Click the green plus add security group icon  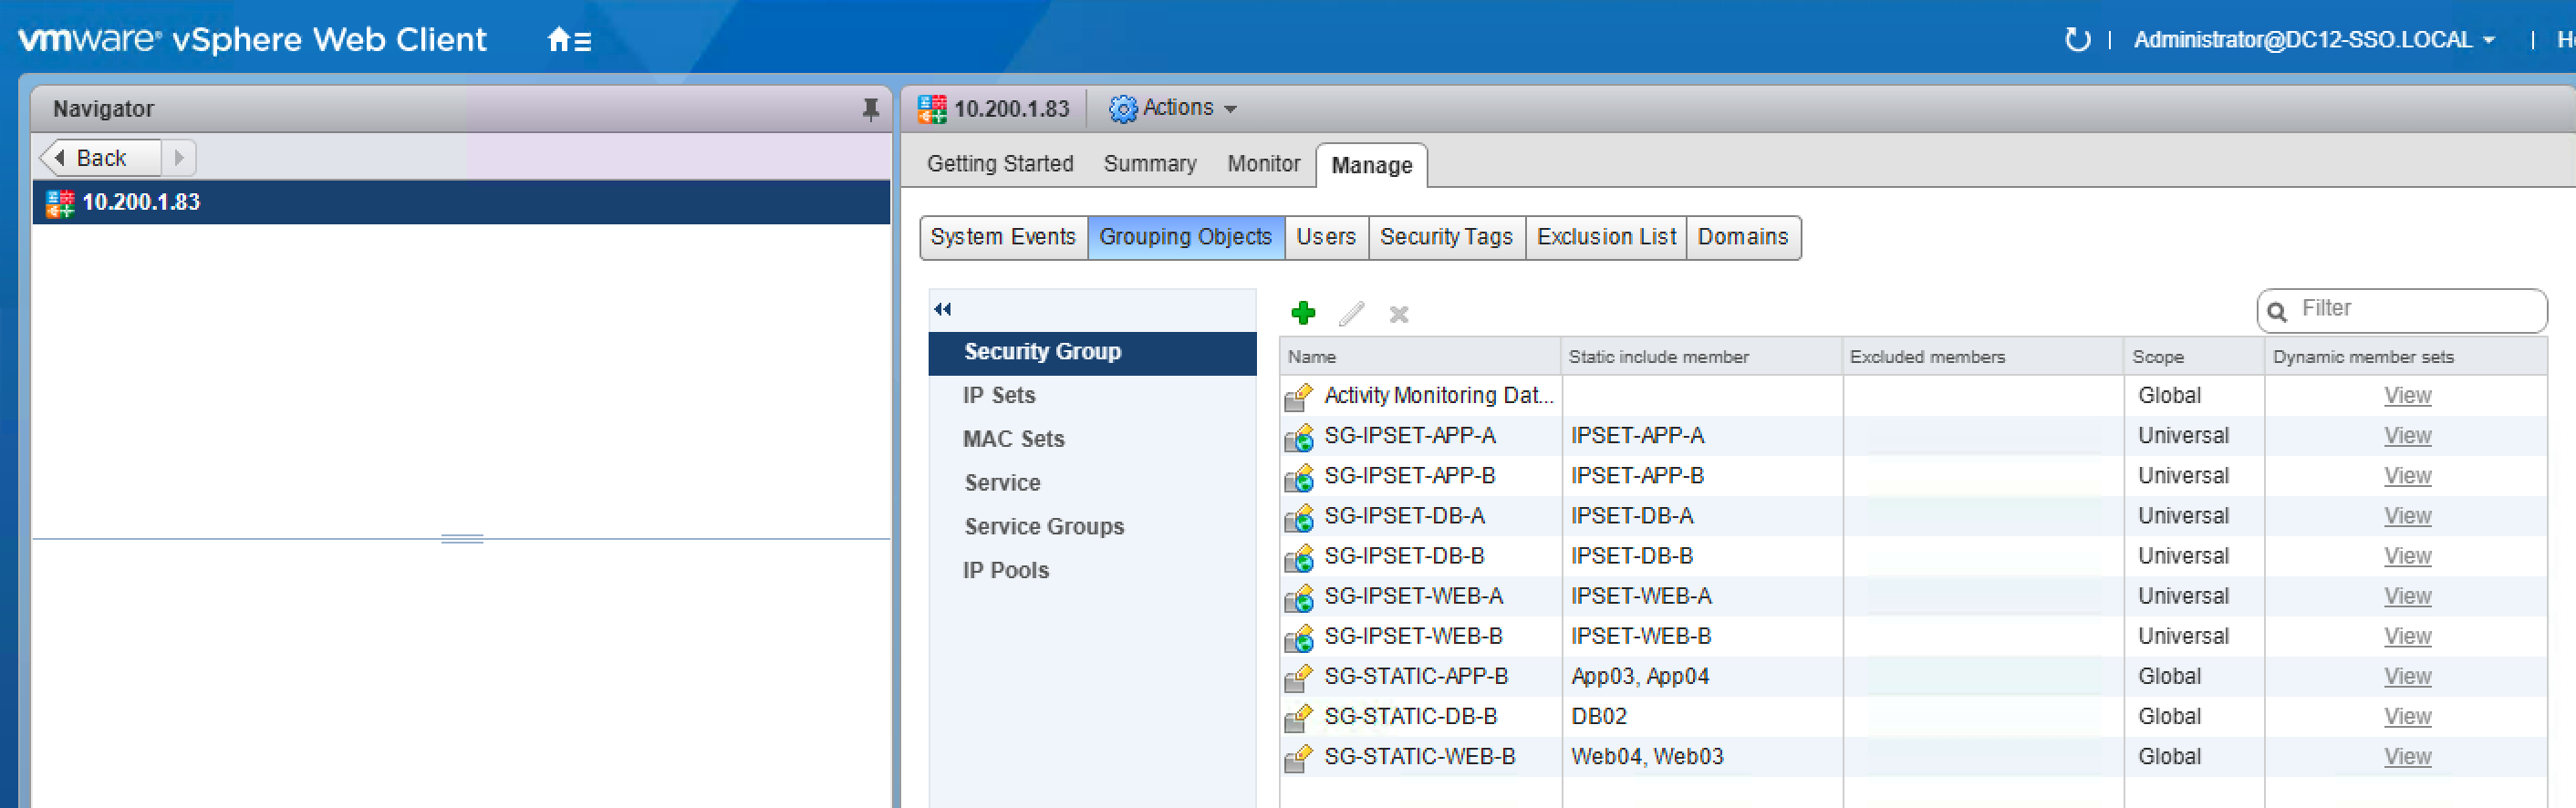[x=1303, y=314]
